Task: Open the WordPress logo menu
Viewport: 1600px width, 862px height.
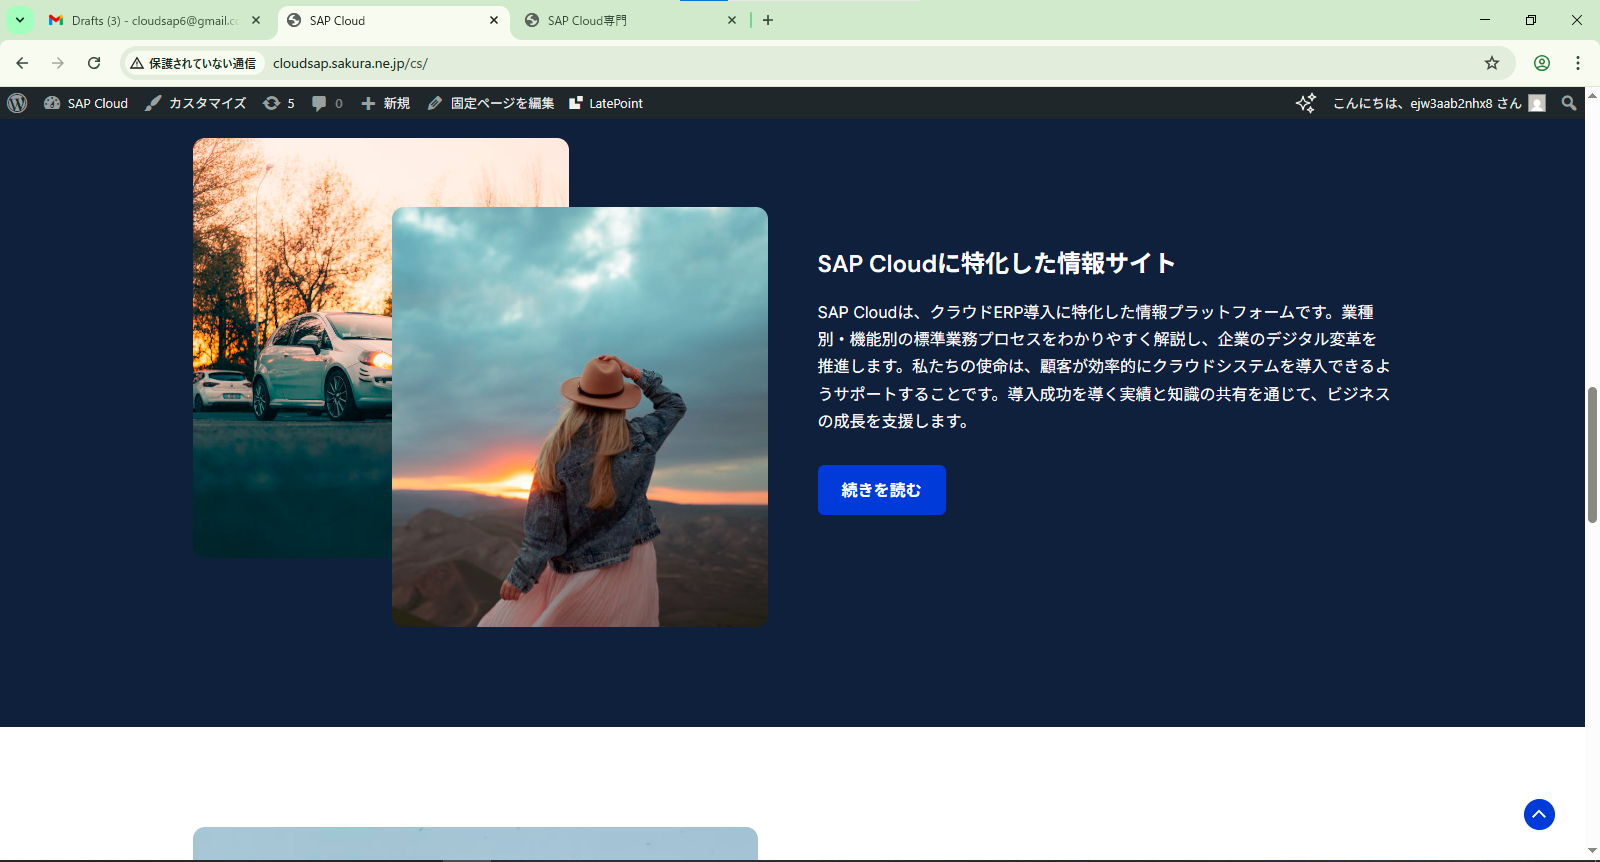Action: pyautogui.click(x=17, y=103)
